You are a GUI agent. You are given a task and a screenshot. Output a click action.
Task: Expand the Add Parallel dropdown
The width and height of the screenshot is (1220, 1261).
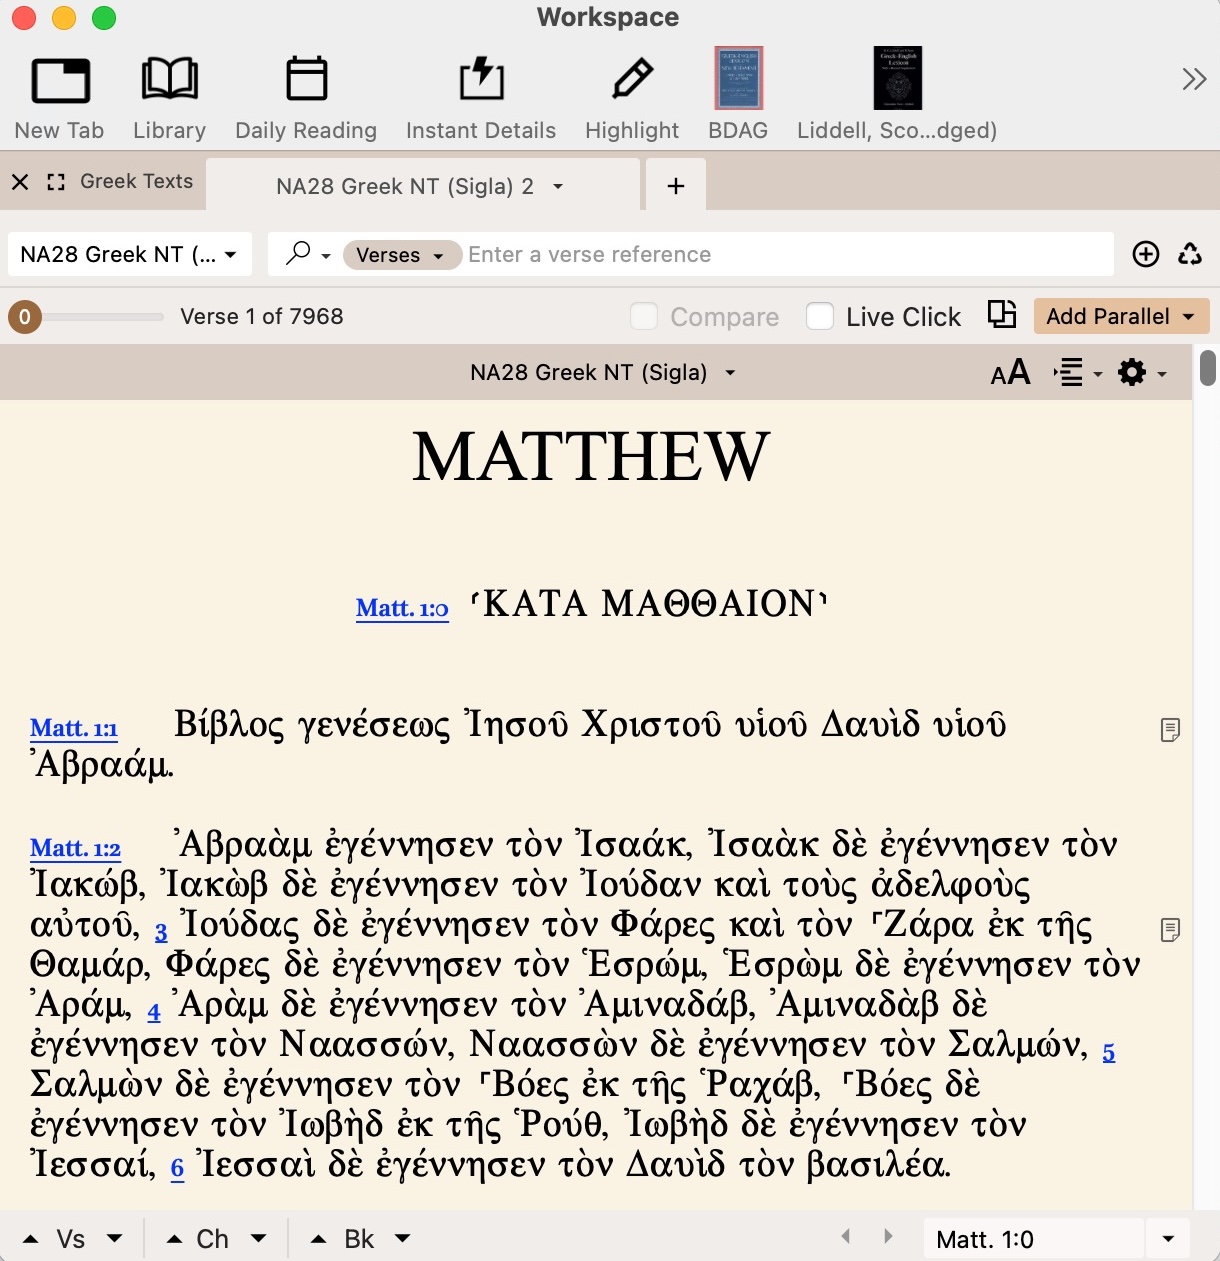1121,316
